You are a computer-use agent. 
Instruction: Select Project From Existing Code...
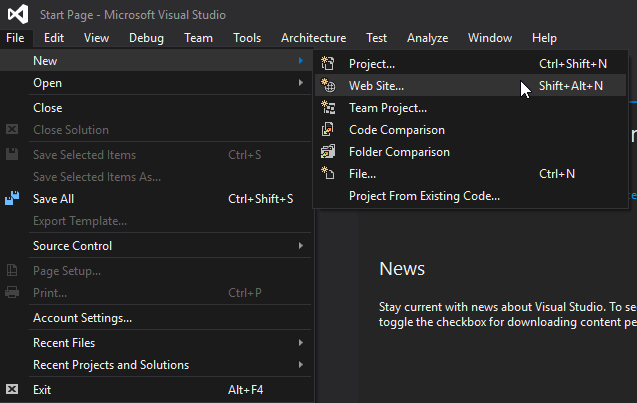470,195
